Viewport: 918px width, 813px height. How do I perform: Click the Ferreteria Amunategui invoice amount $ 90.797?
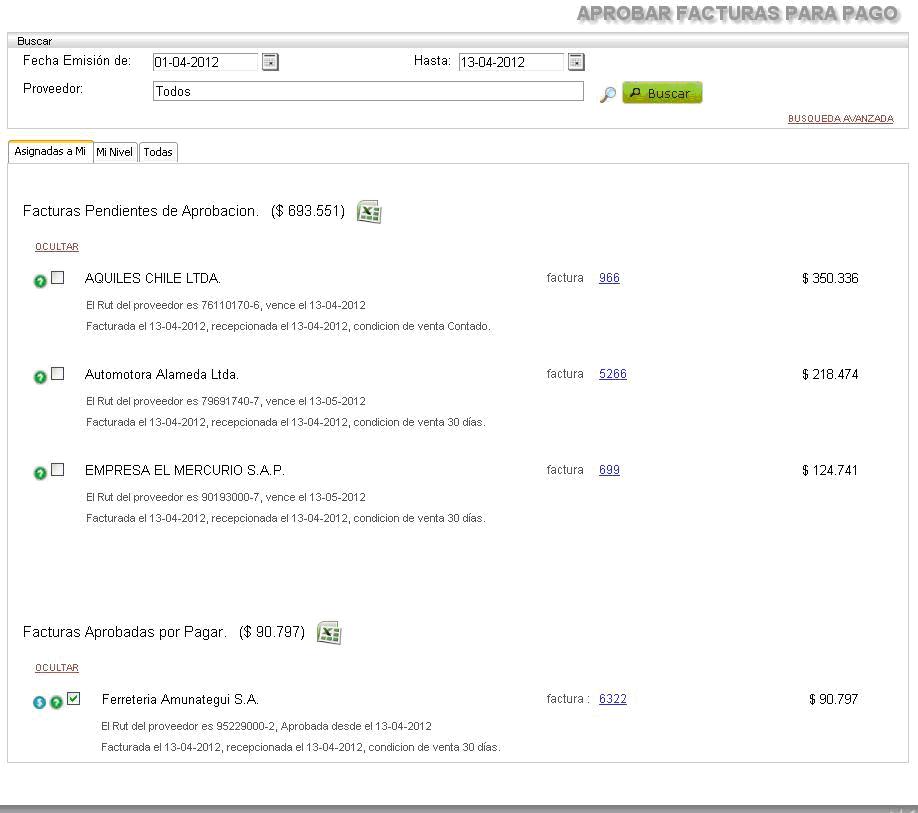(834, 699)
